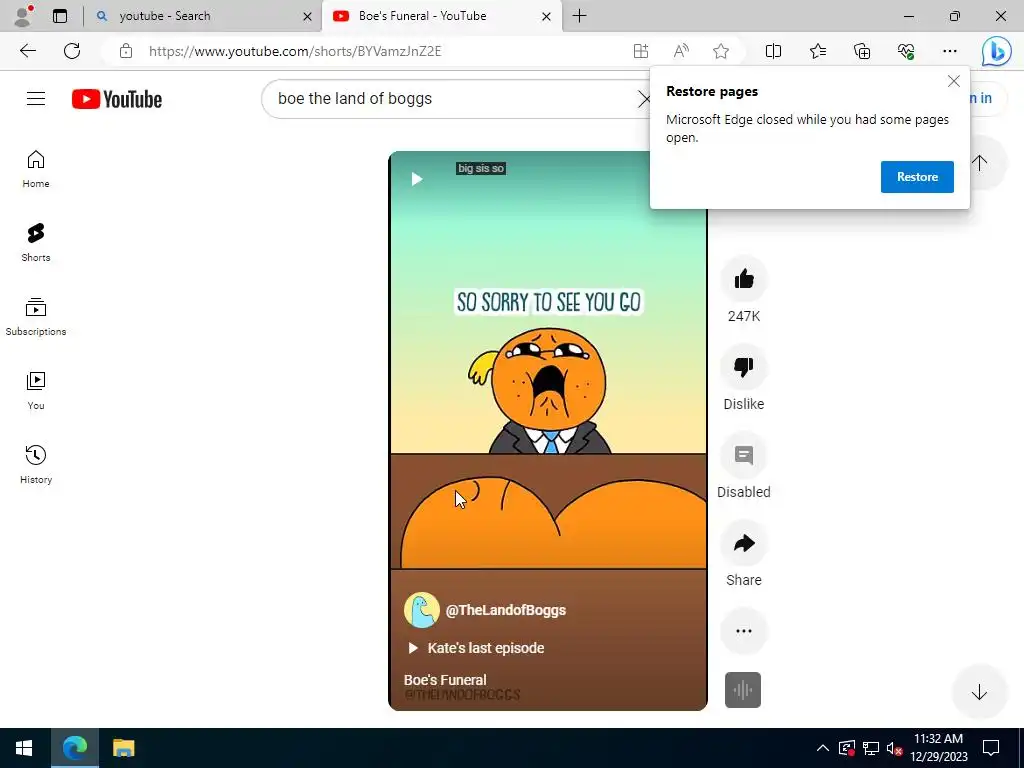Add this page to favorites star
This screenshot has height=768, width=1024.
(721, 51)
